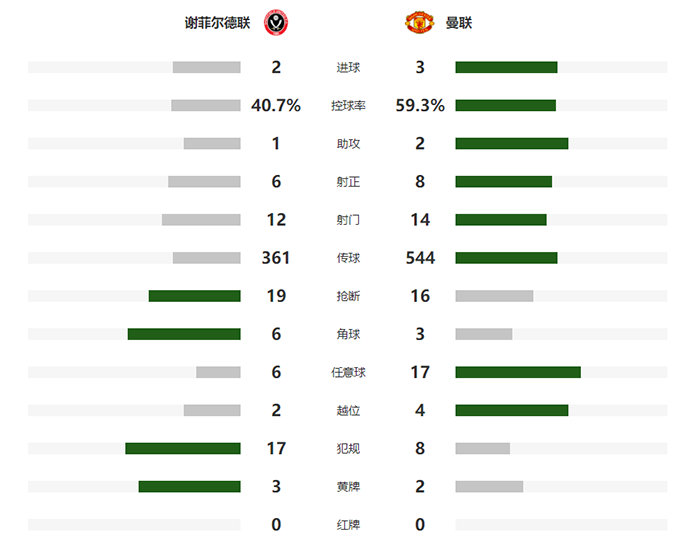Select the 射门 stat label

point(348,220)
